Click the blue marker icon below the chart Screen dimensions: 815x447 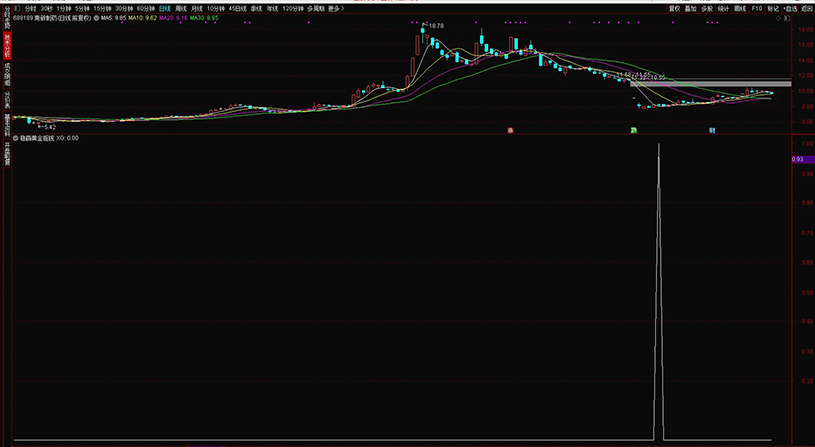click(712, 130)
